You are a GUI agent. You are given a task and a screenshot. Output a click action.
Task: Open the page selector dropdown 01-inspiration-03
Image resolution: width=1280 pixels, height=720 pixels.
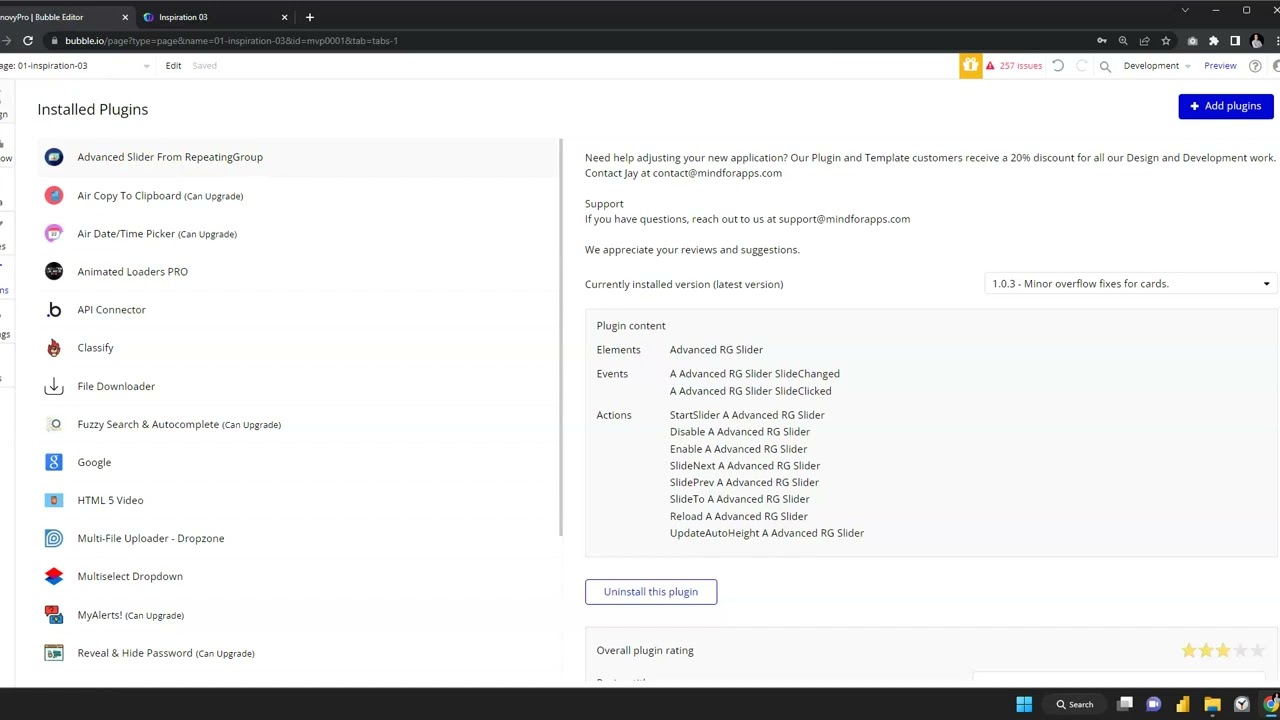click(x=75, y=66)
